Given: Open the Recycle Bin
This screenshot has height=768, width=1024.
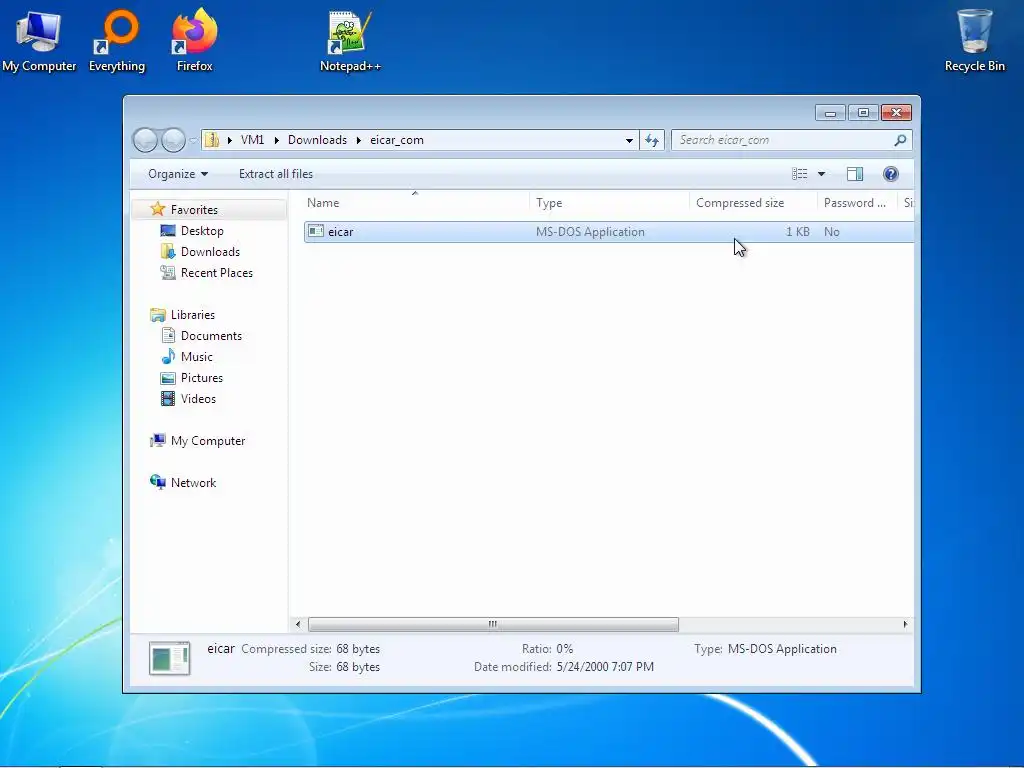Looking at the screenshot, I should (x=974, y=40).
